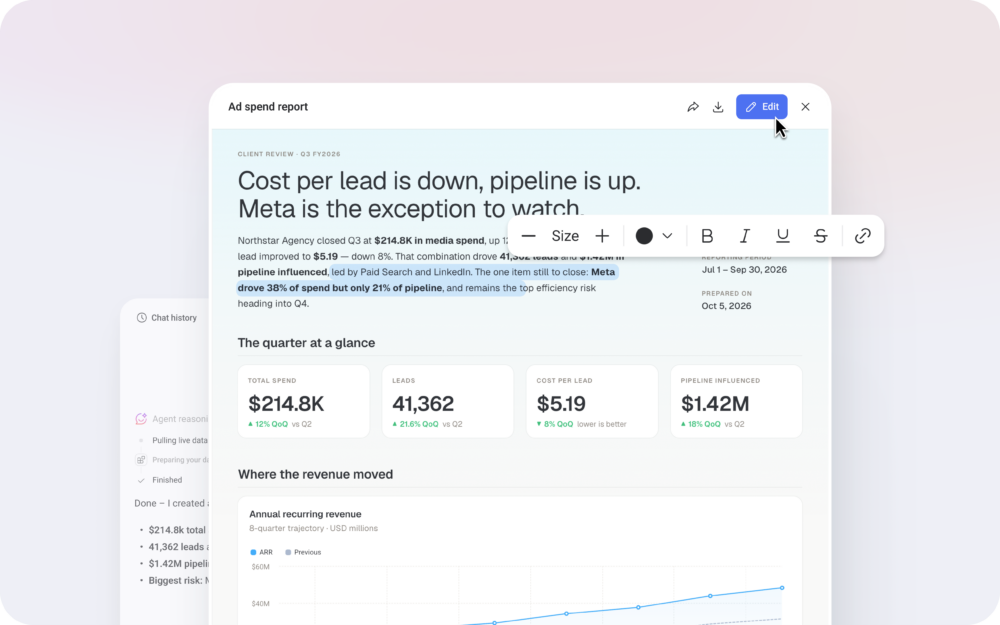The width and height of the screenshot is (1000, 625).
Task: Click the 12% QoQ change under Total Spend
Action: (268, 424)
